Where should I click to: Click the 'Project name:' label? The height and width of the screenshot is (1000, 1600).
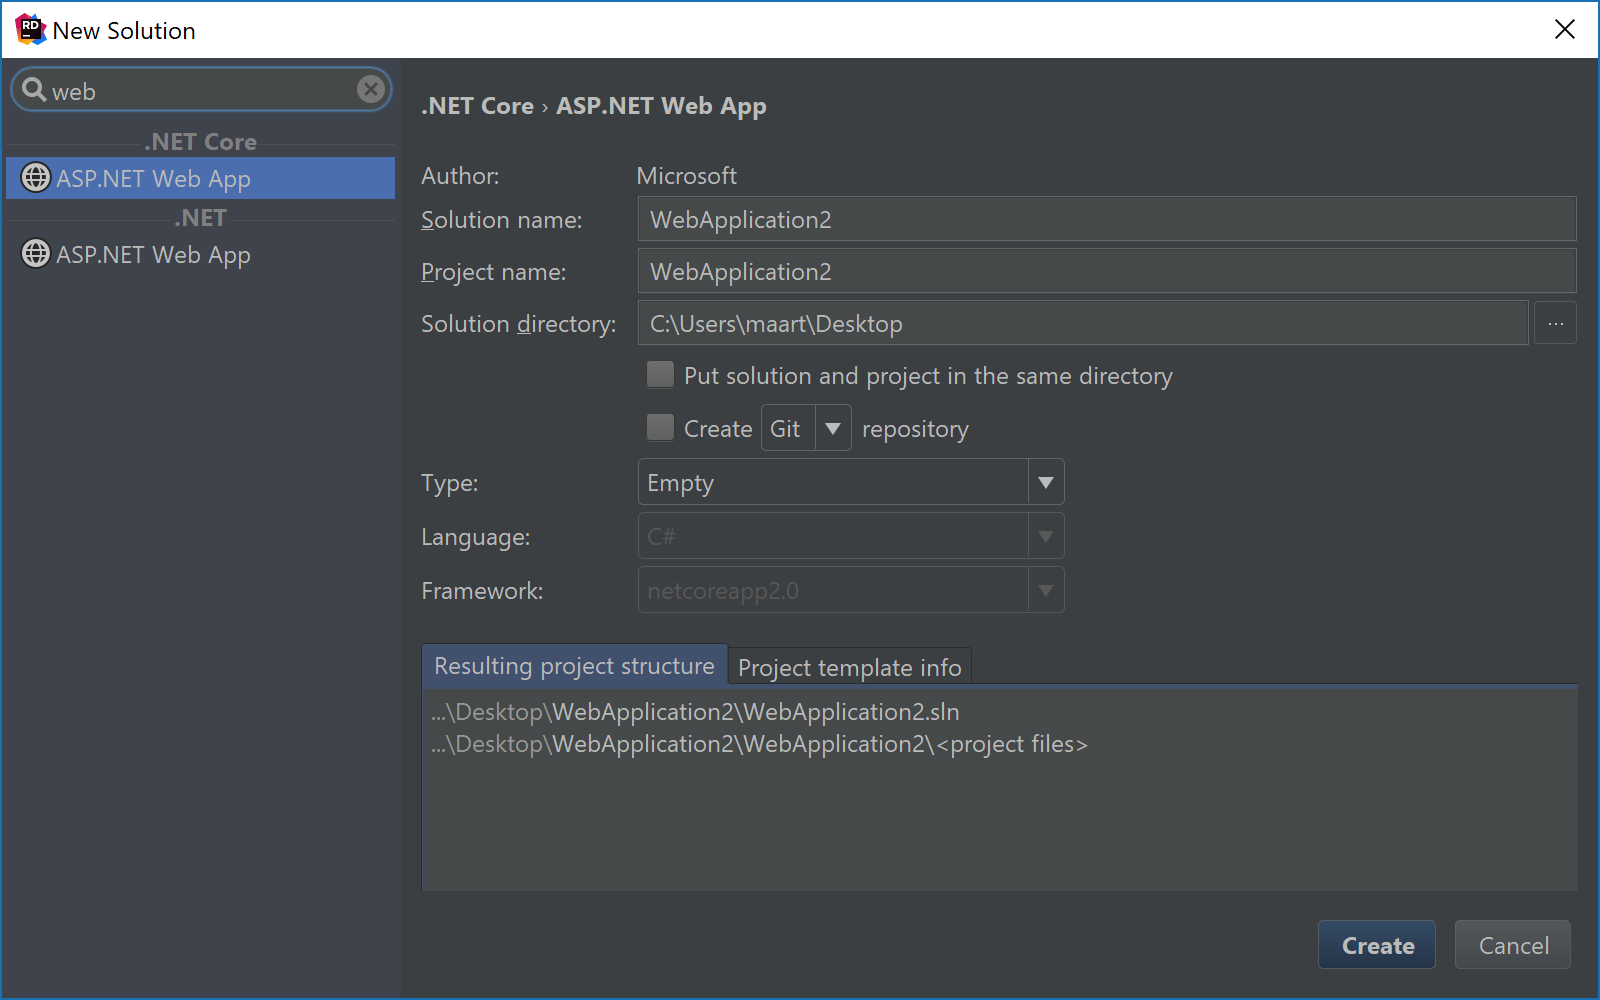[493, 272]
